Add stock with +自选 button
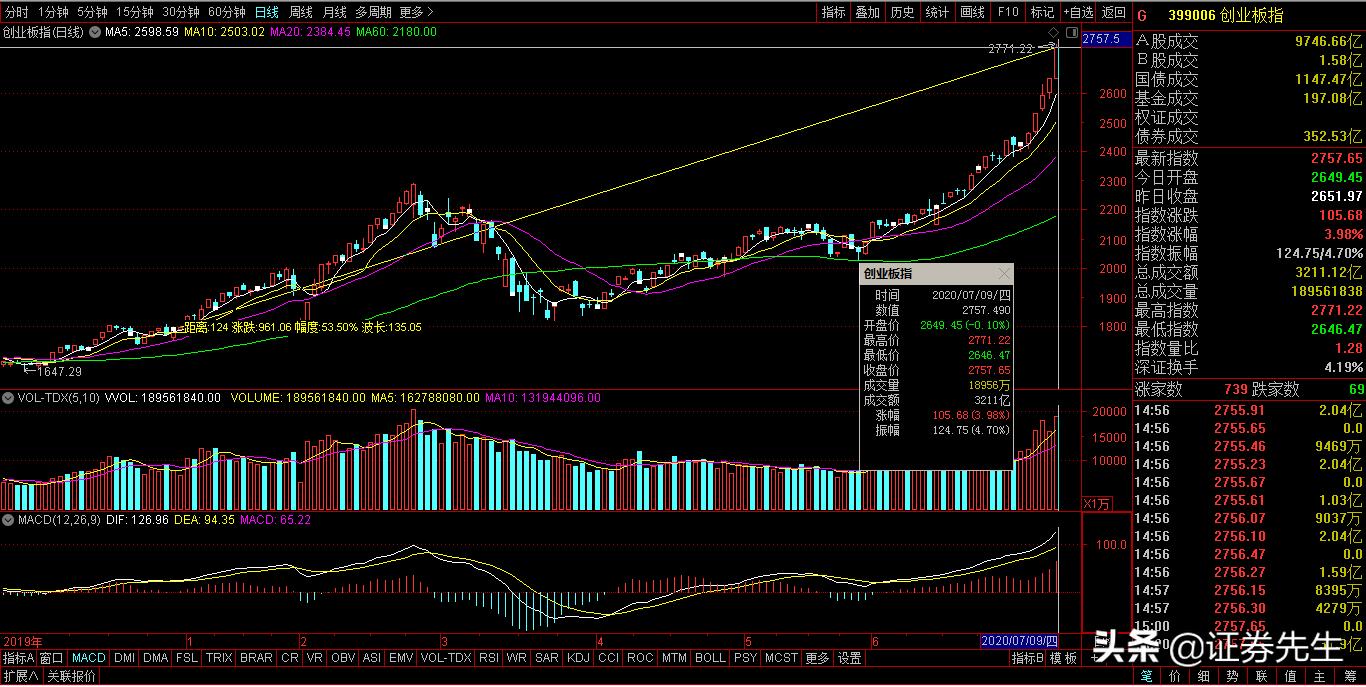 (1076, 12)
